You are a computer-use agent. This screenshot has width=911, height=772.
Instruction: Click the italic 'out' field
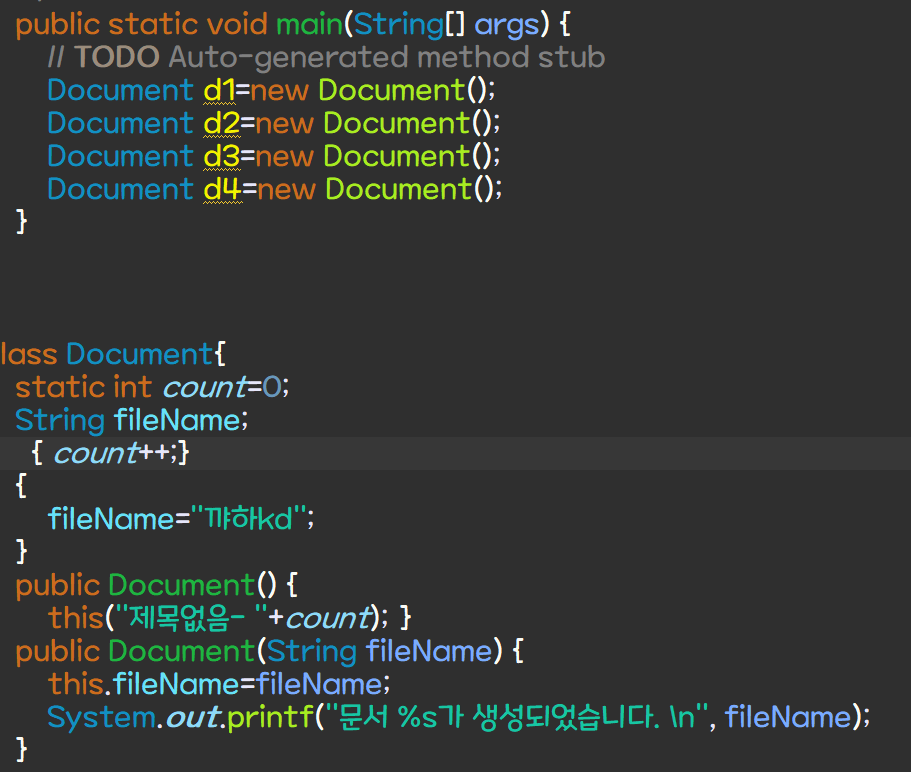(x=193, y=718)
